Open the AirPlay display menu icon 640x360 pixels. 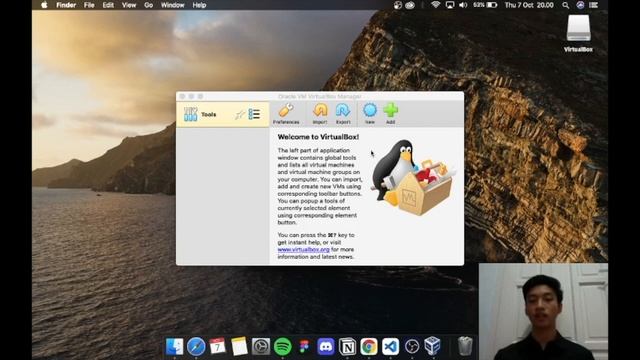coord(450,5)
